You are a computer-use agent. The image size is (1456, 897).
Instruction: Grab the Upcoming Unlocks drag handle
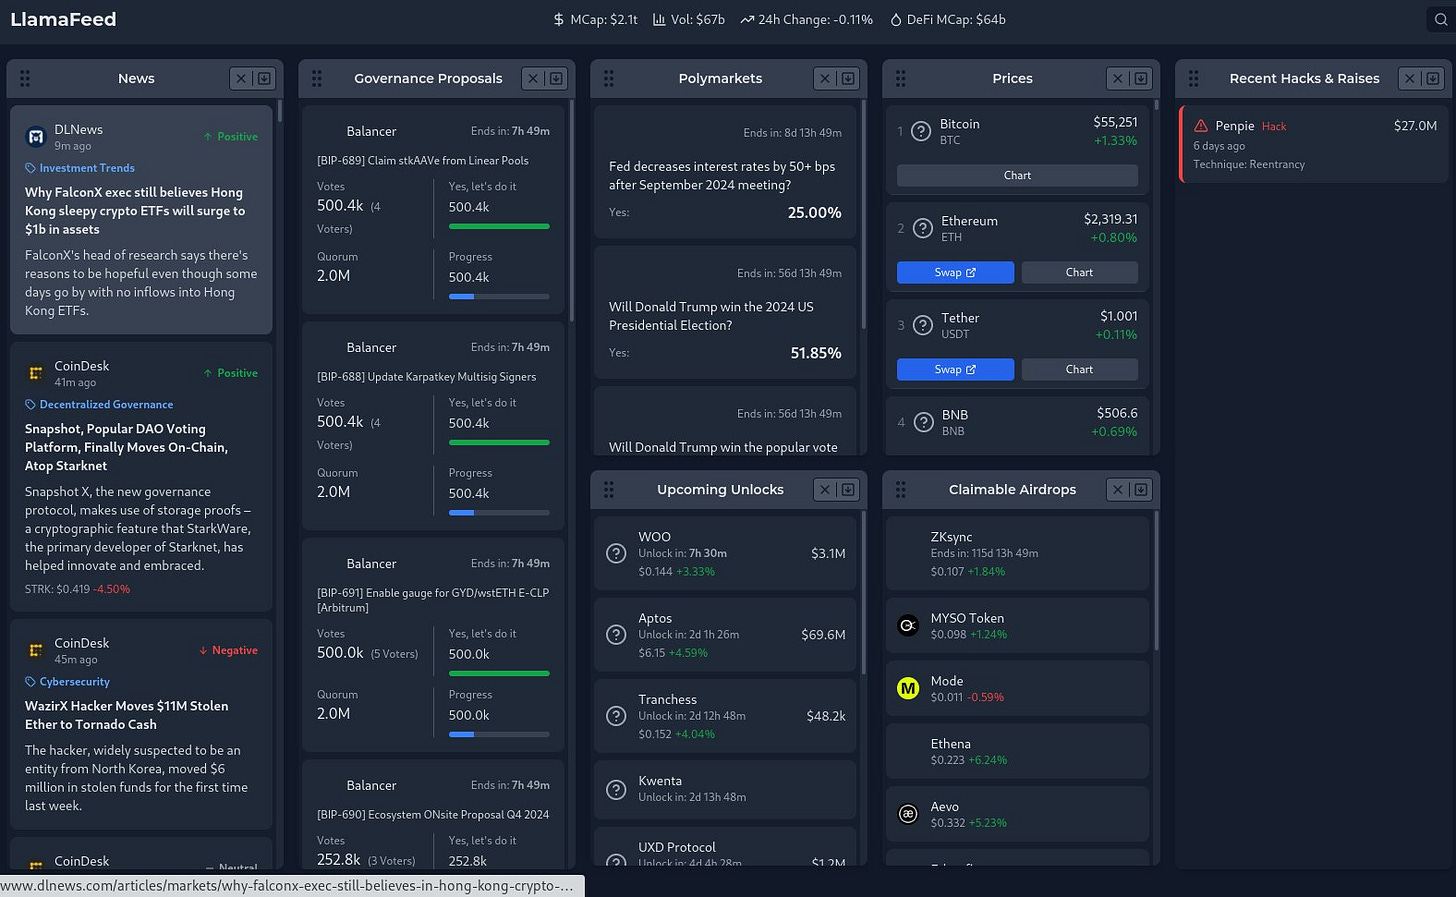click(609, 489)
